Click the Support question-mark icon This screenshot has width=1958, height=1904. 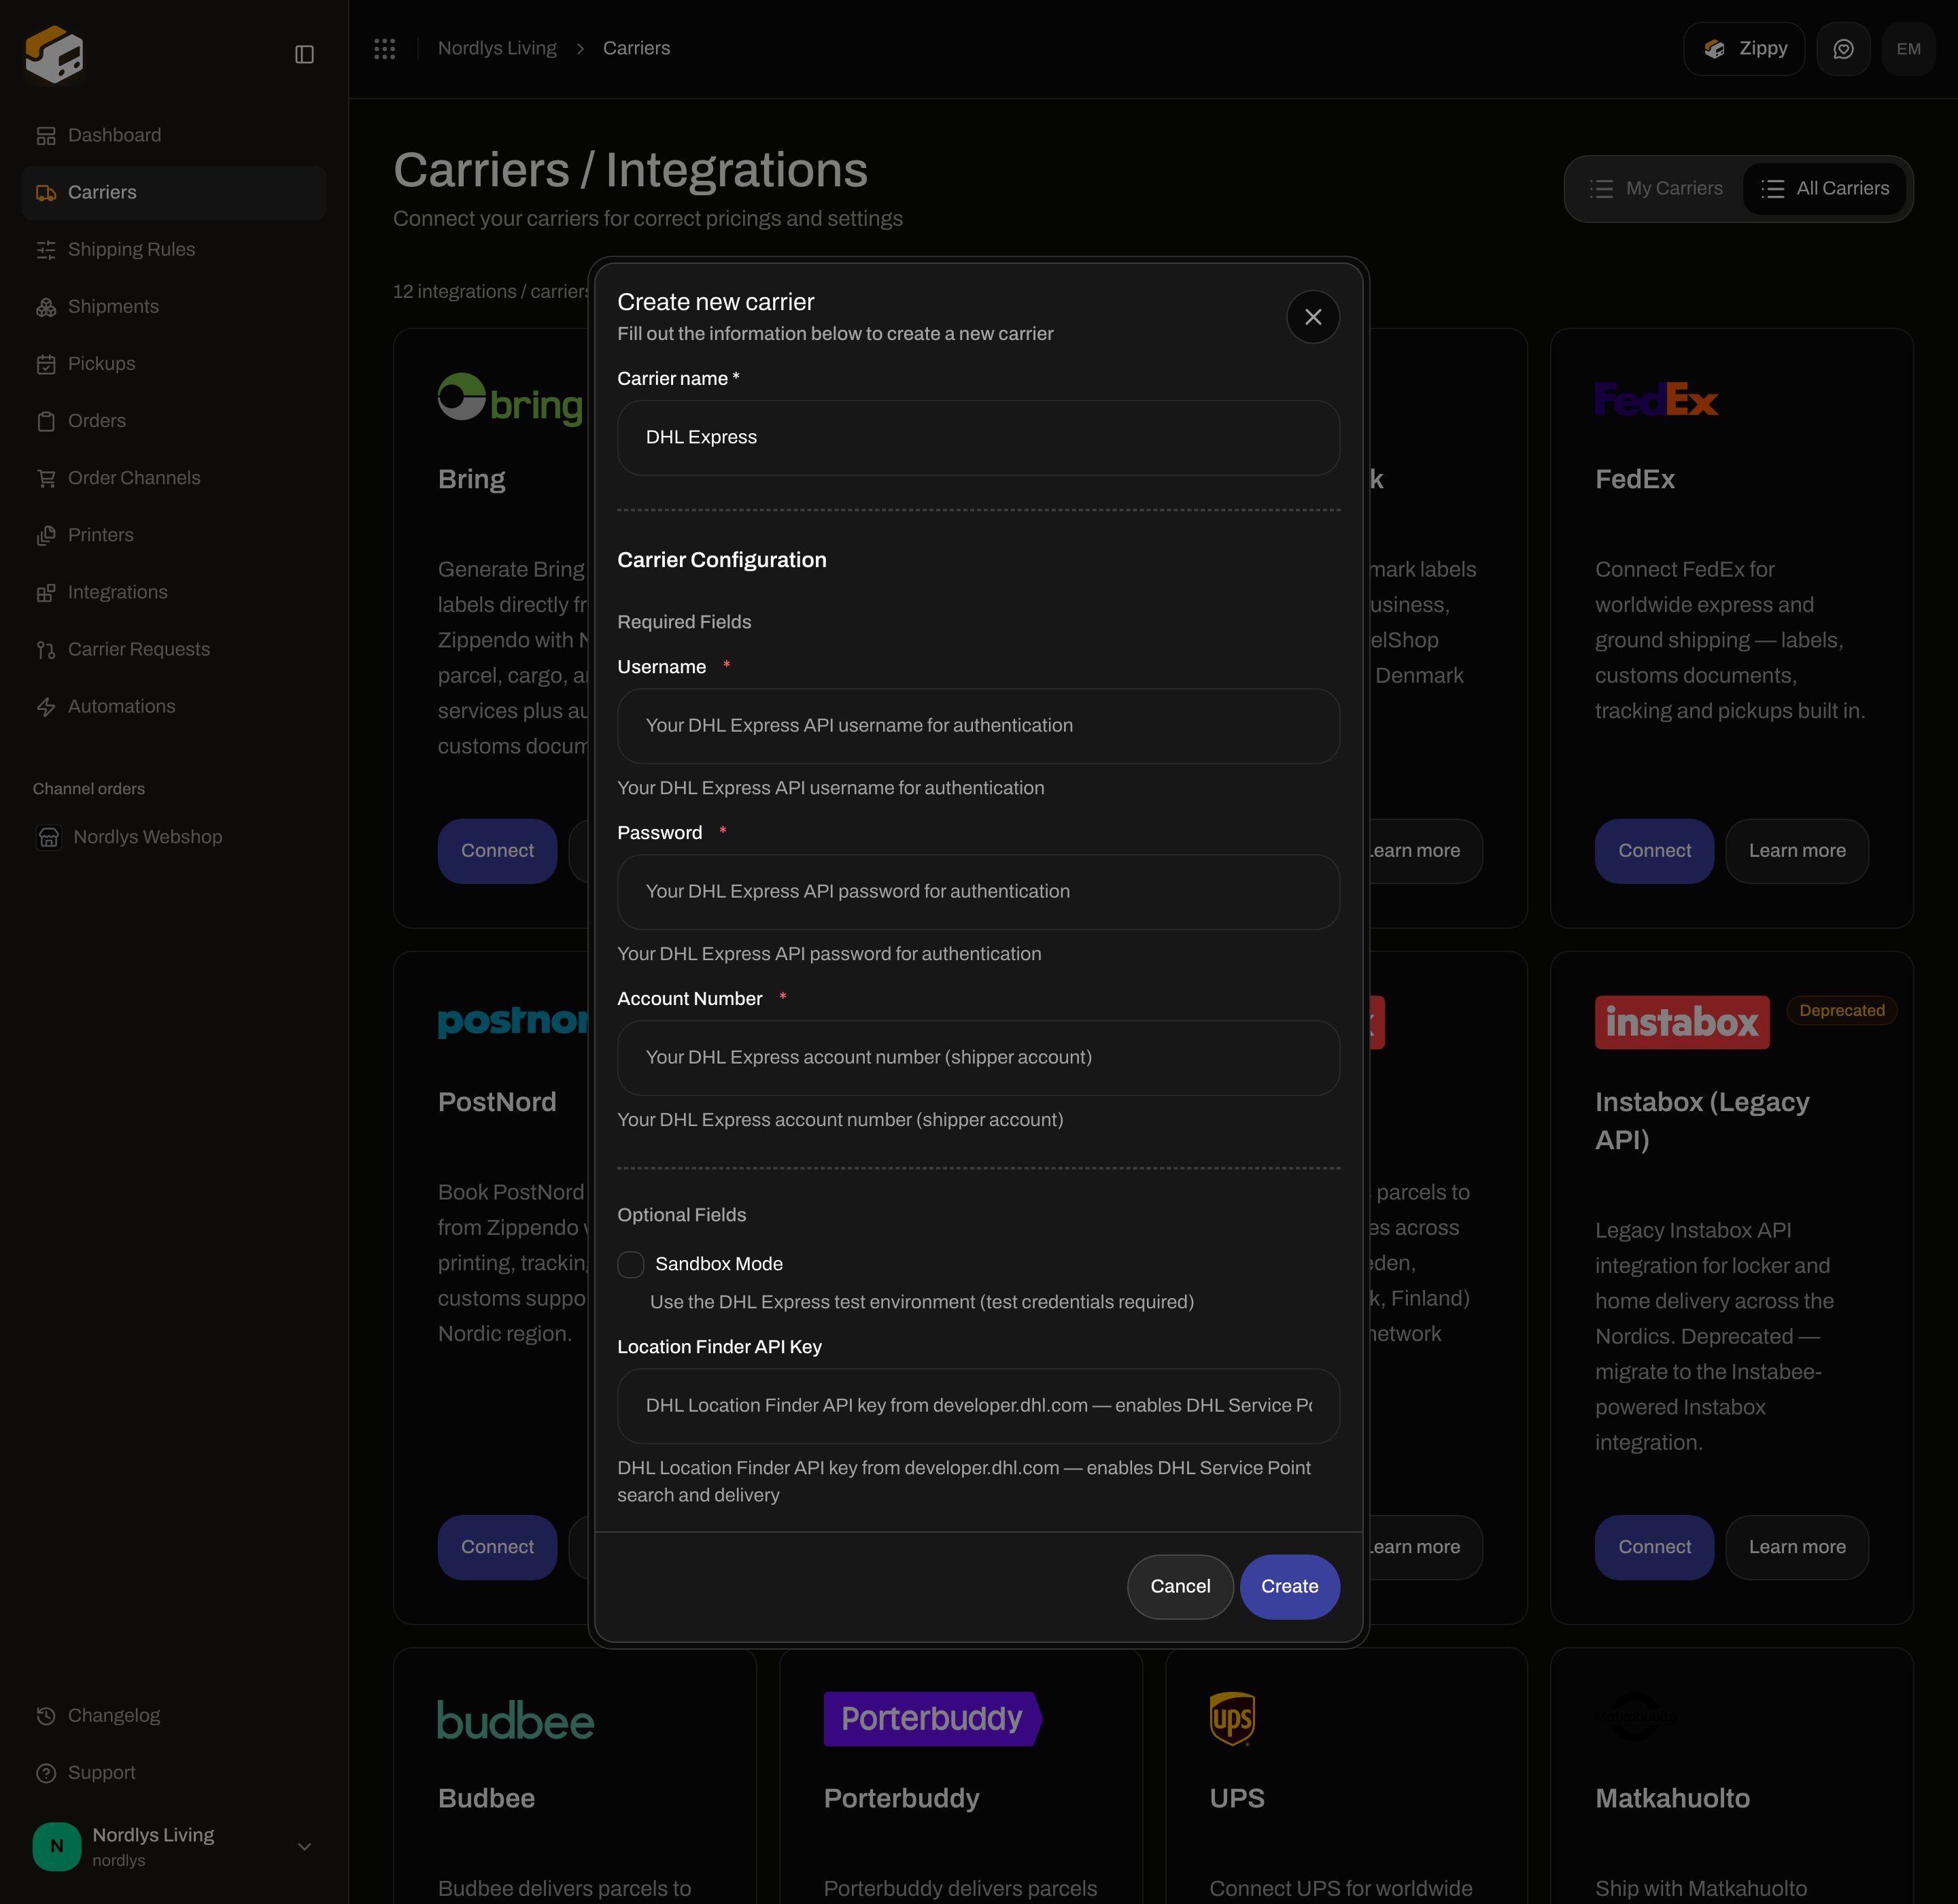pyautogui.click(x=46, y=1773)
